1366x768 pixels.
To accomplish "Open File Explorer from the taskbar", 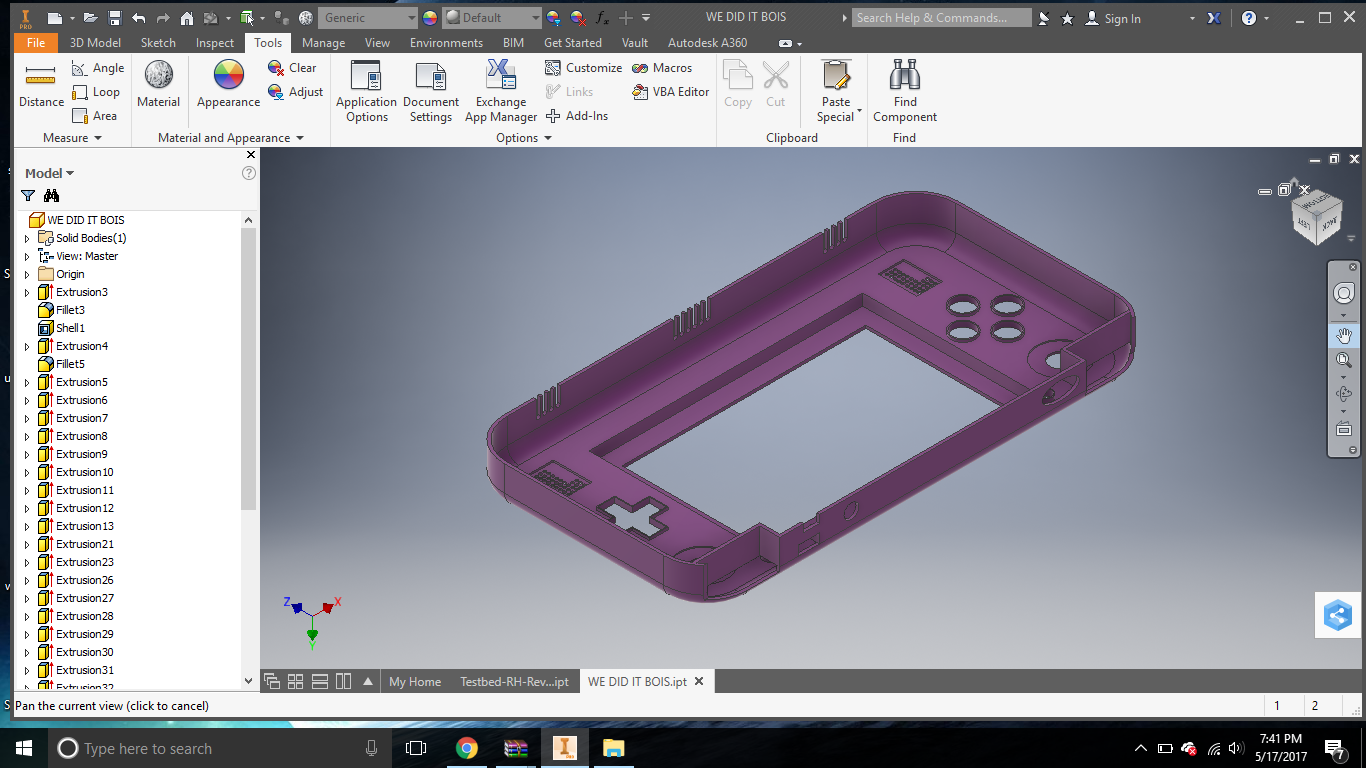I will point(613,748).
